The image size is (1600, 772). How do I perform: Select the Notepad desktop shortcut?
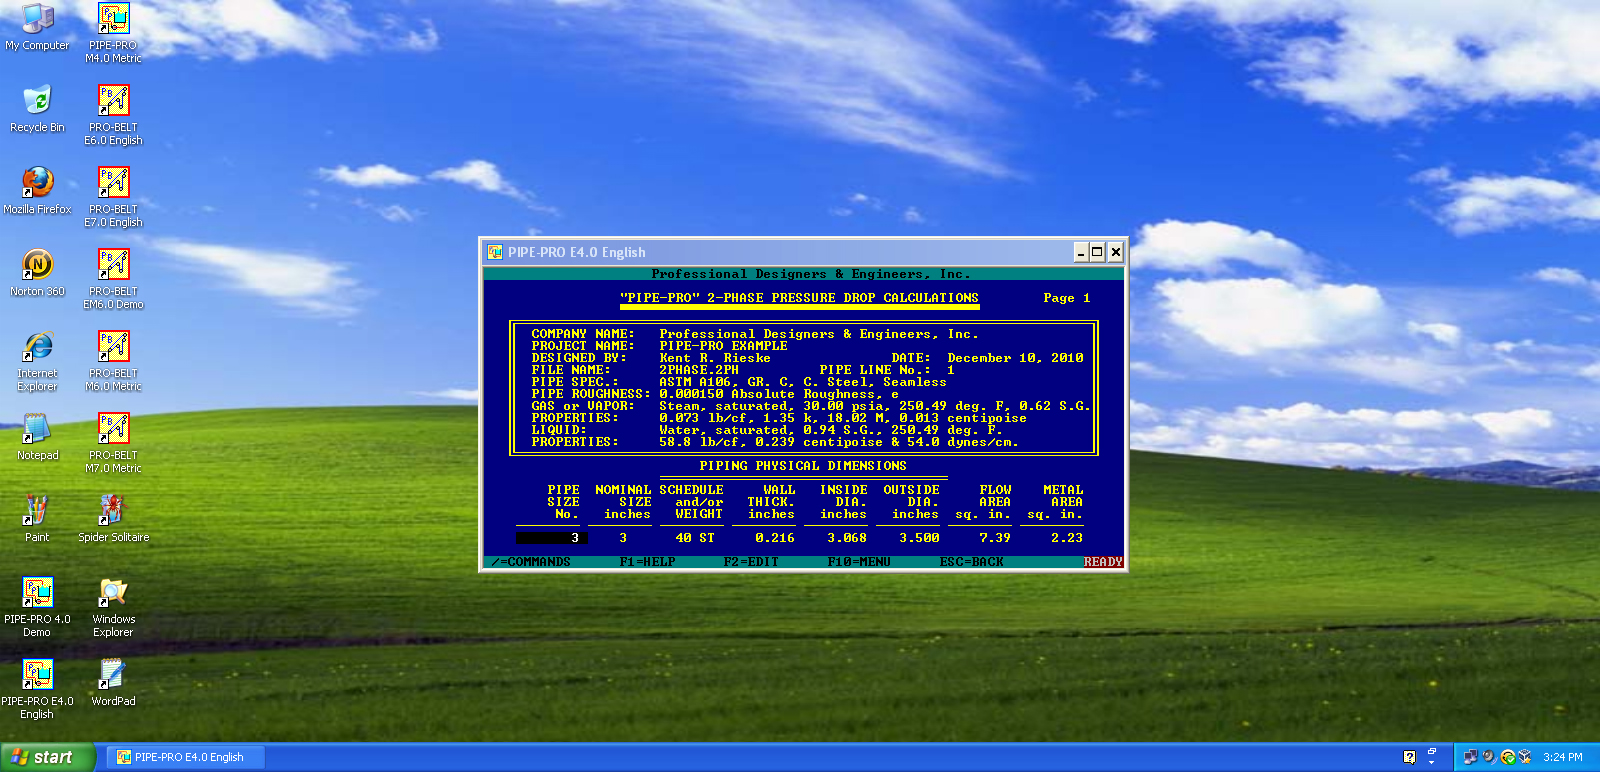tap(37, 436)
